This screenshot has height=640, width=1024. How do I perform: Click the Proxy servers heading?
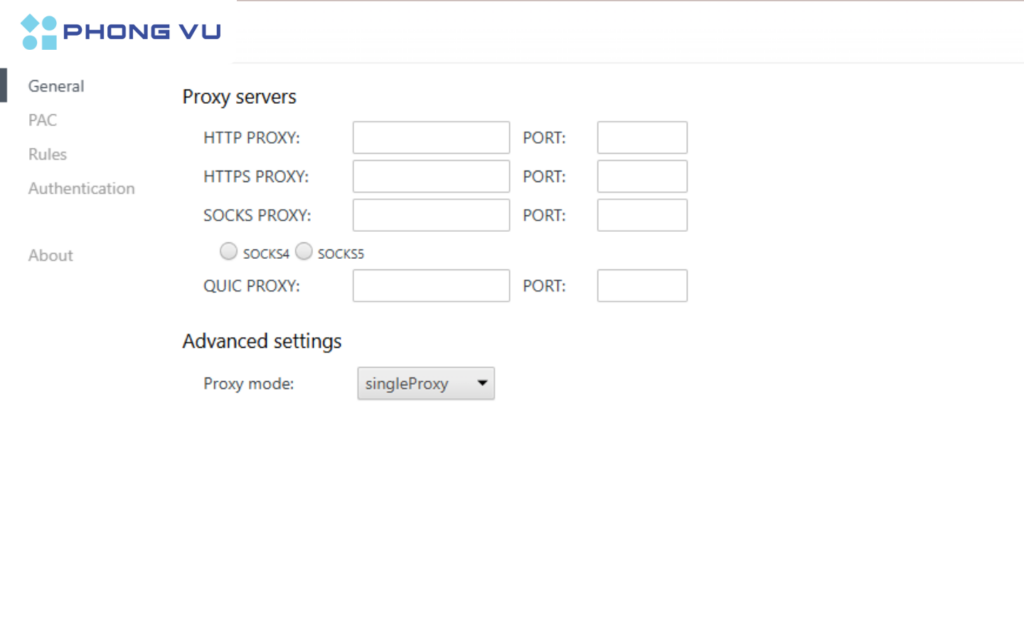point(238,97)
